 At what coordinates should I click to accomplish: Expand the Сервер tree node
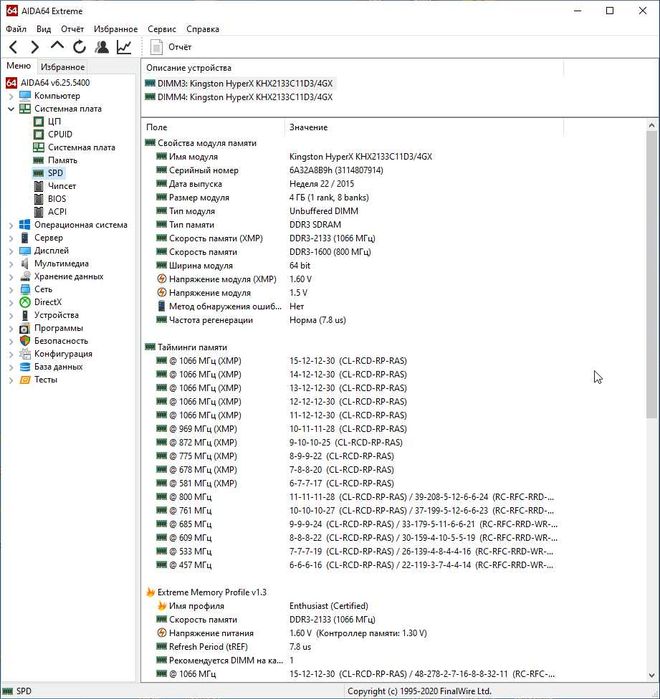[x=11, y=238]
